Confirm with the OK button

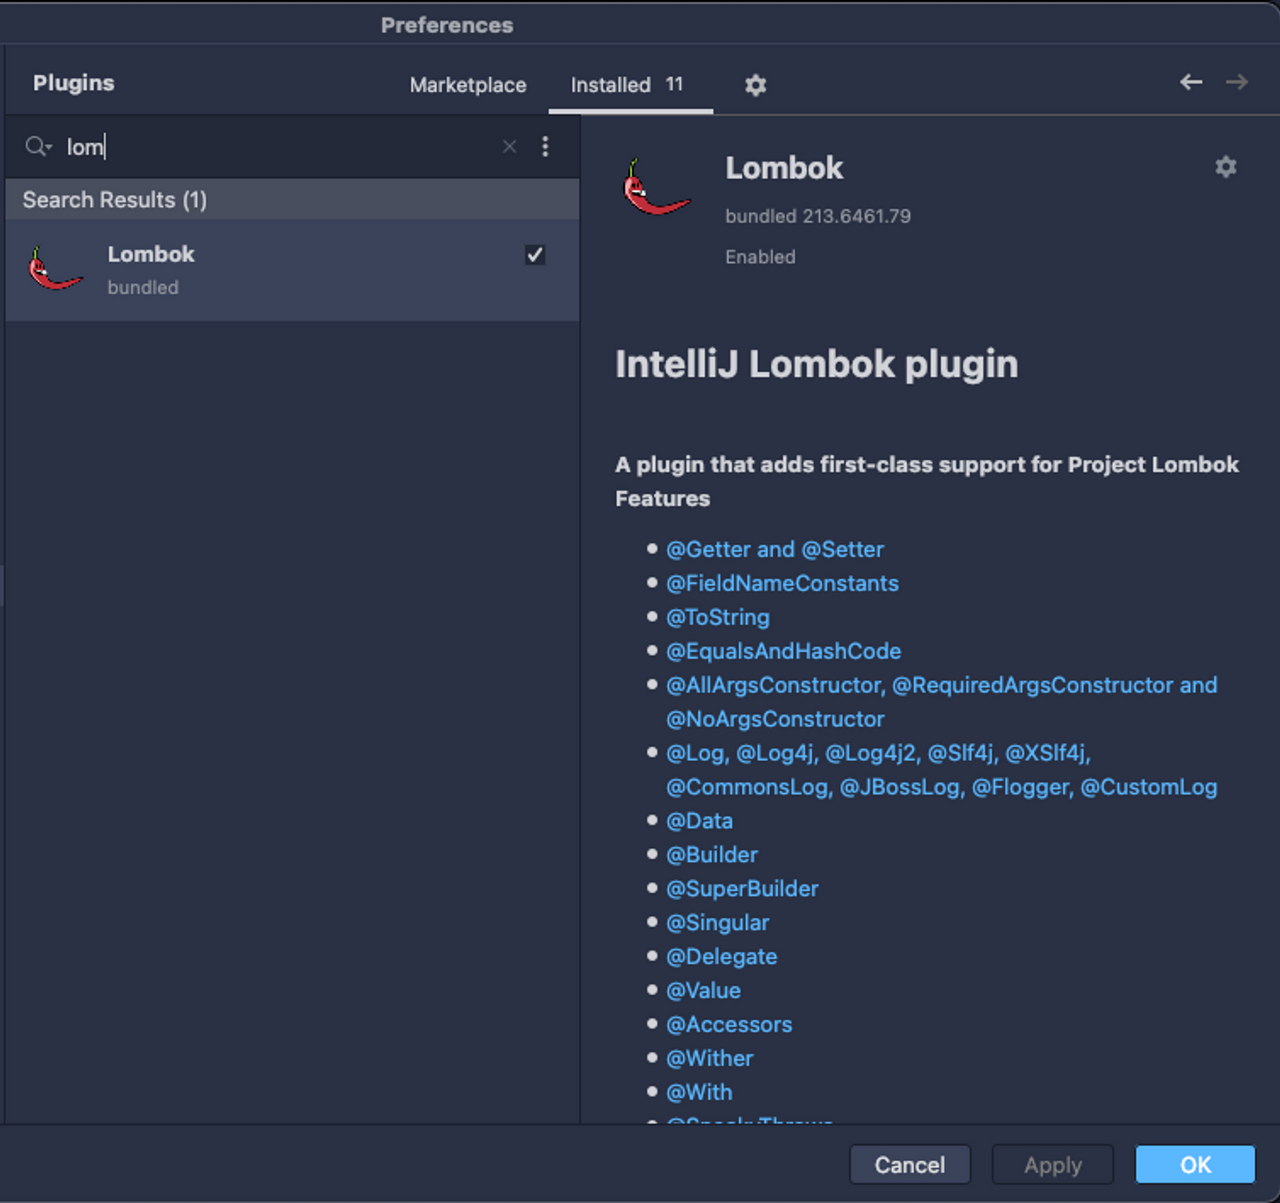coord(1195,1165)
